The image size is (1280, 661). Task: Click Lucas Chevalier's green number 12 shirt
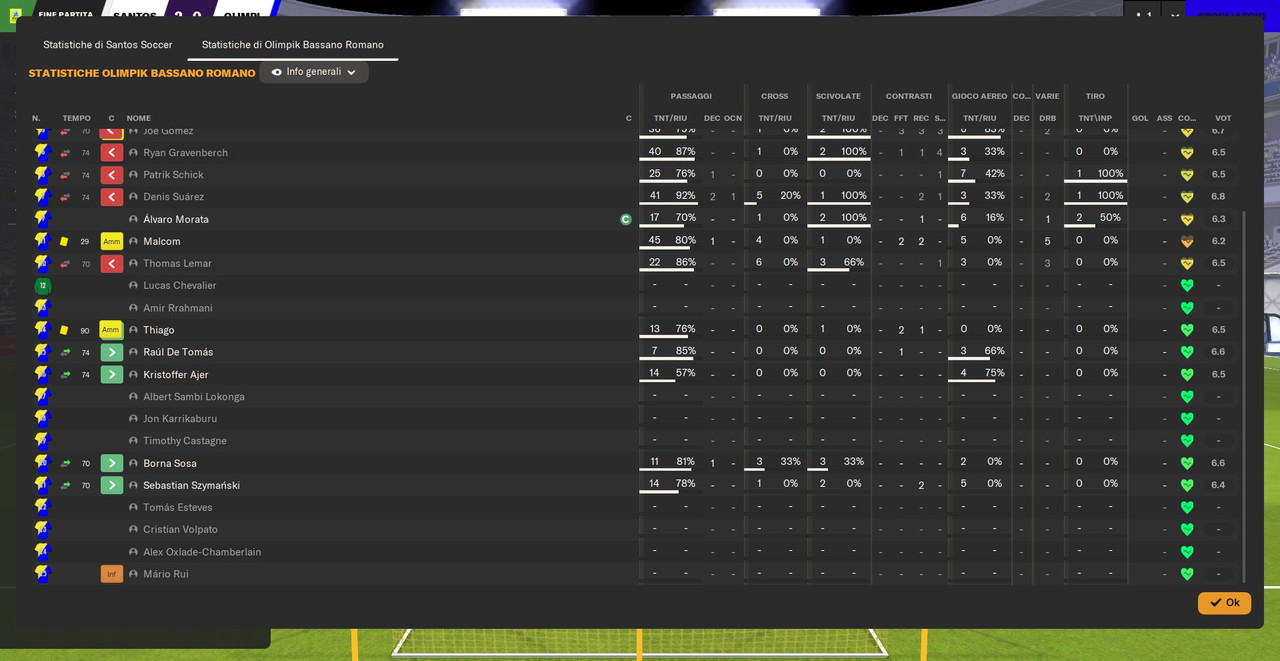42,286
